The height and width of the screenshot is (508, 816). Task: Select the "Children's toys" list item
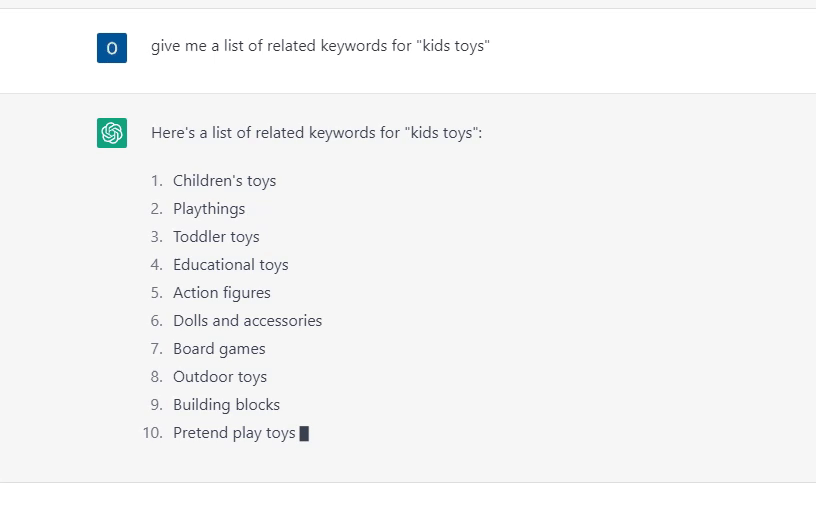point(224,181)
